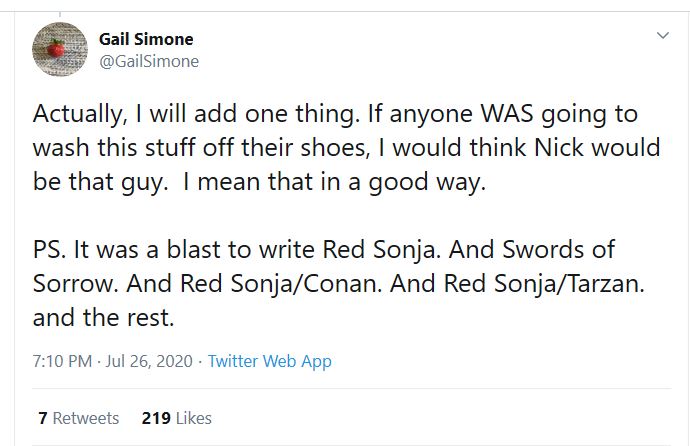Expand the tweet options chevron menu
The image size is (690, 446).
pyautogui.click(x=661, y=36)
